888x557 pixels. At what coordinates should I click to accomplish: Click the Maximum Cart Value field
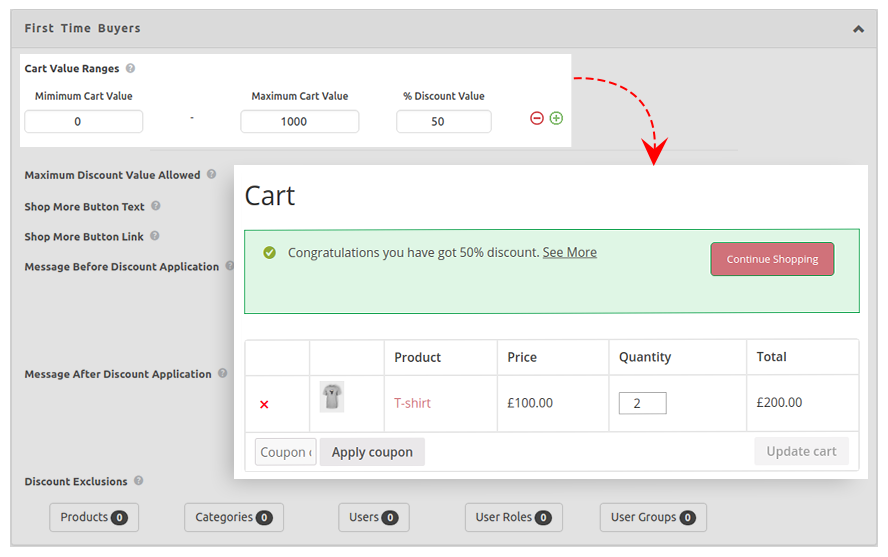click(299, 122)
